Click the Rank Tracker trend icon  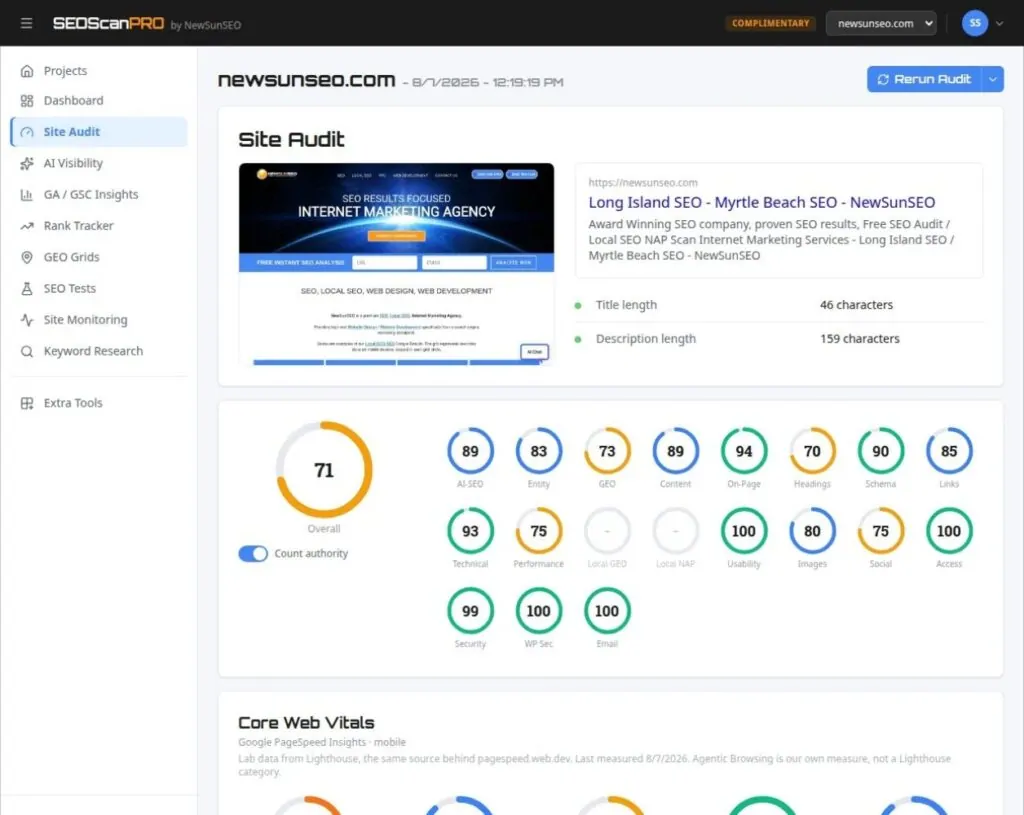coord(27,226)
